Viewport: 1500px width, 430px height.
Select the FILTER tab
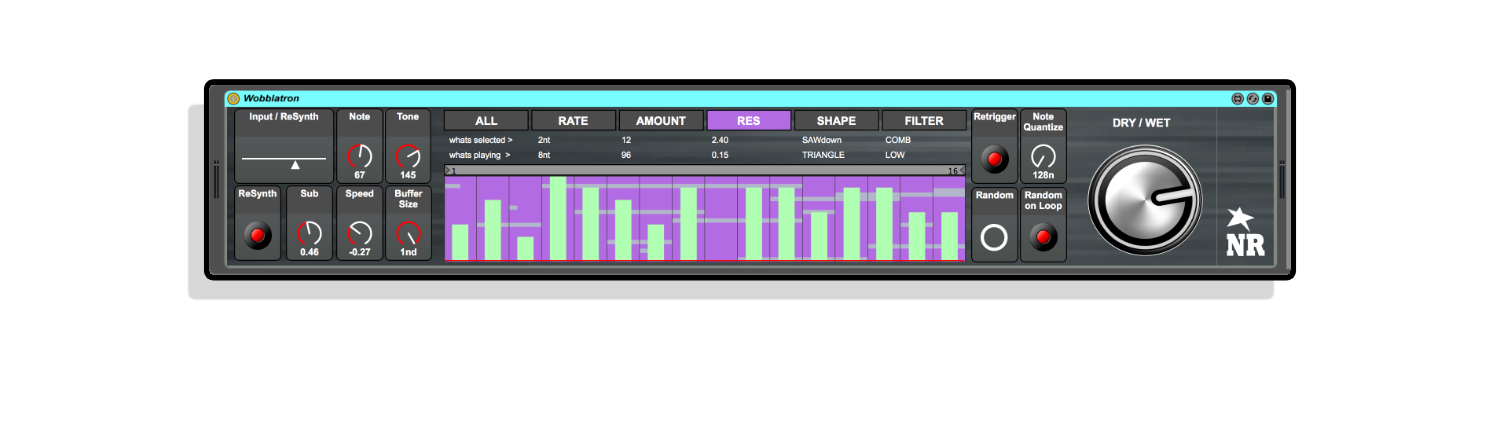pyautogui.click(x=924, y=121)
